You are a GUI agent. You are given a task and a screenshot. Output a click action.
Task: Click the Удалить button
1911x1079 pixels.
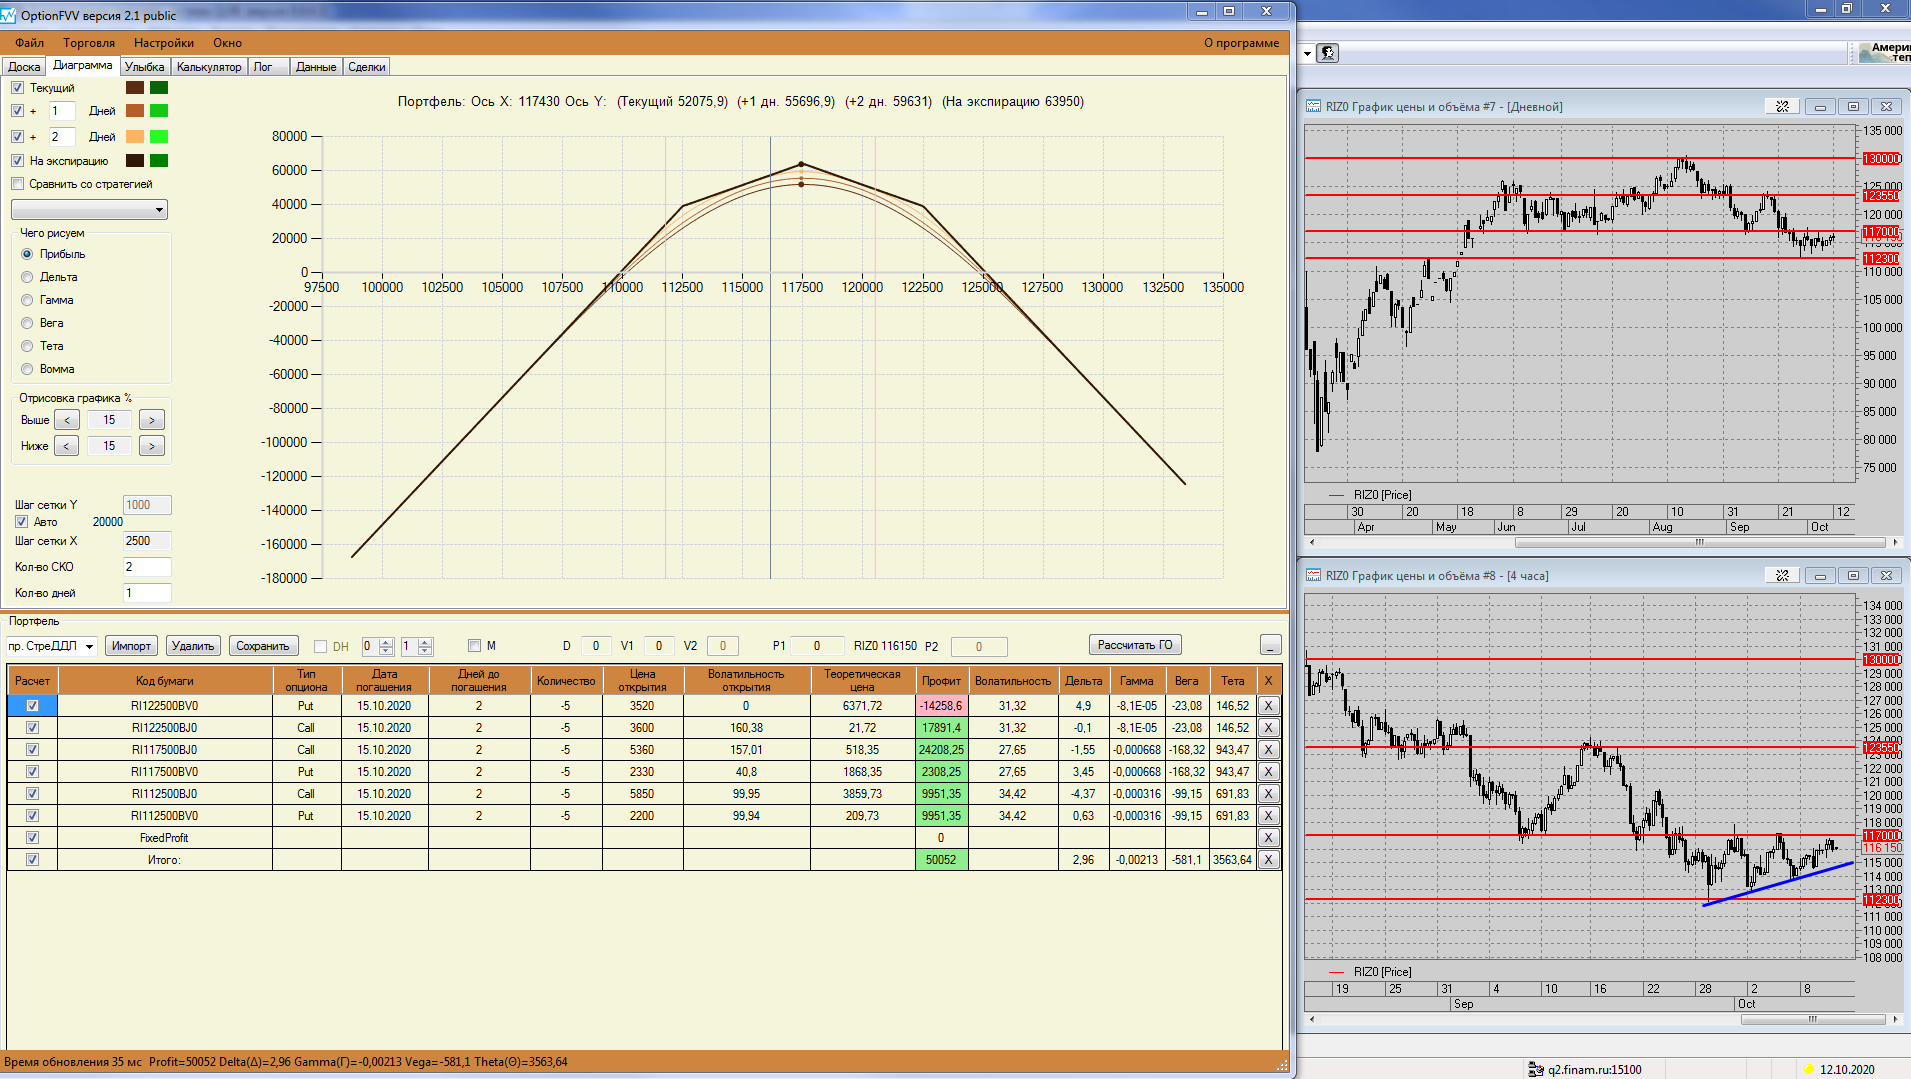[193, 645]
